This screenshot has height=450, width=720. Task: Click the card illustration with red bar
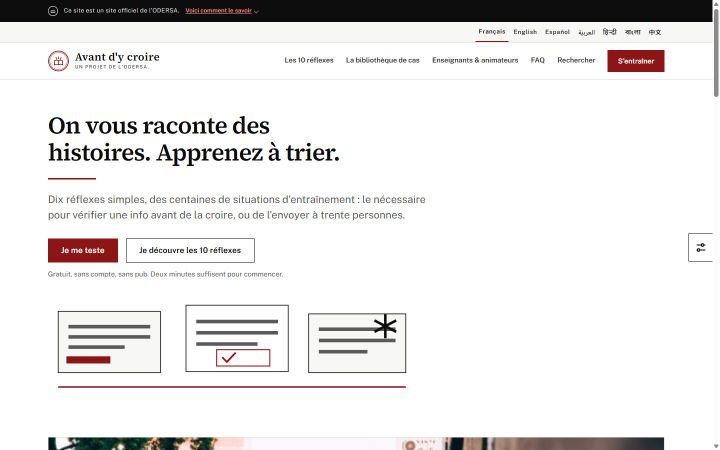[109, 342]
